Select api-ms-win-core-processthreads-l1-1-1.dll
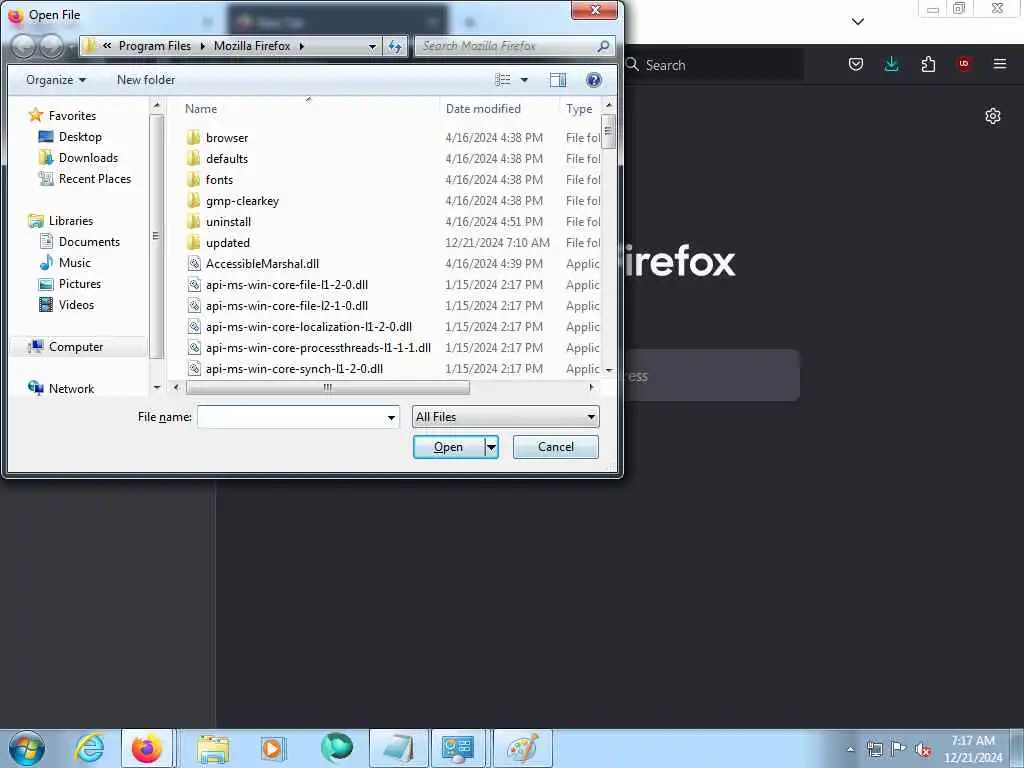1024x768 pixels. 318,347
